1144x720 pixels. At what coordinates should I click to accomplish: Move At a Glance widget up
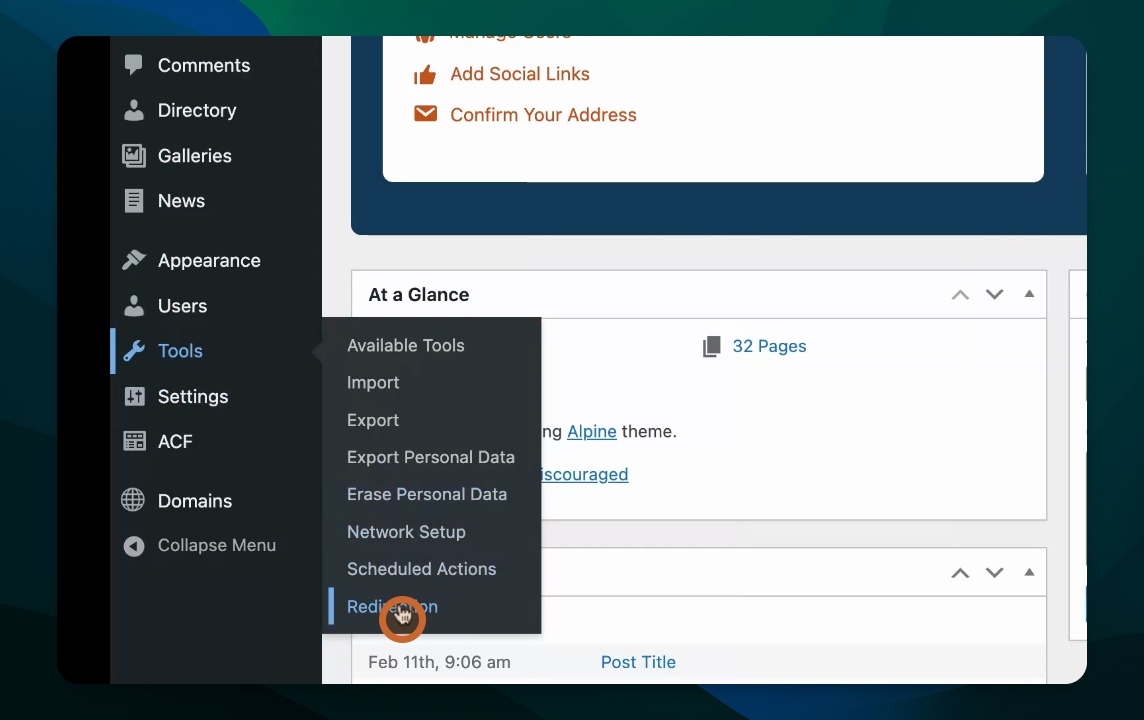[x=960, y=295]
